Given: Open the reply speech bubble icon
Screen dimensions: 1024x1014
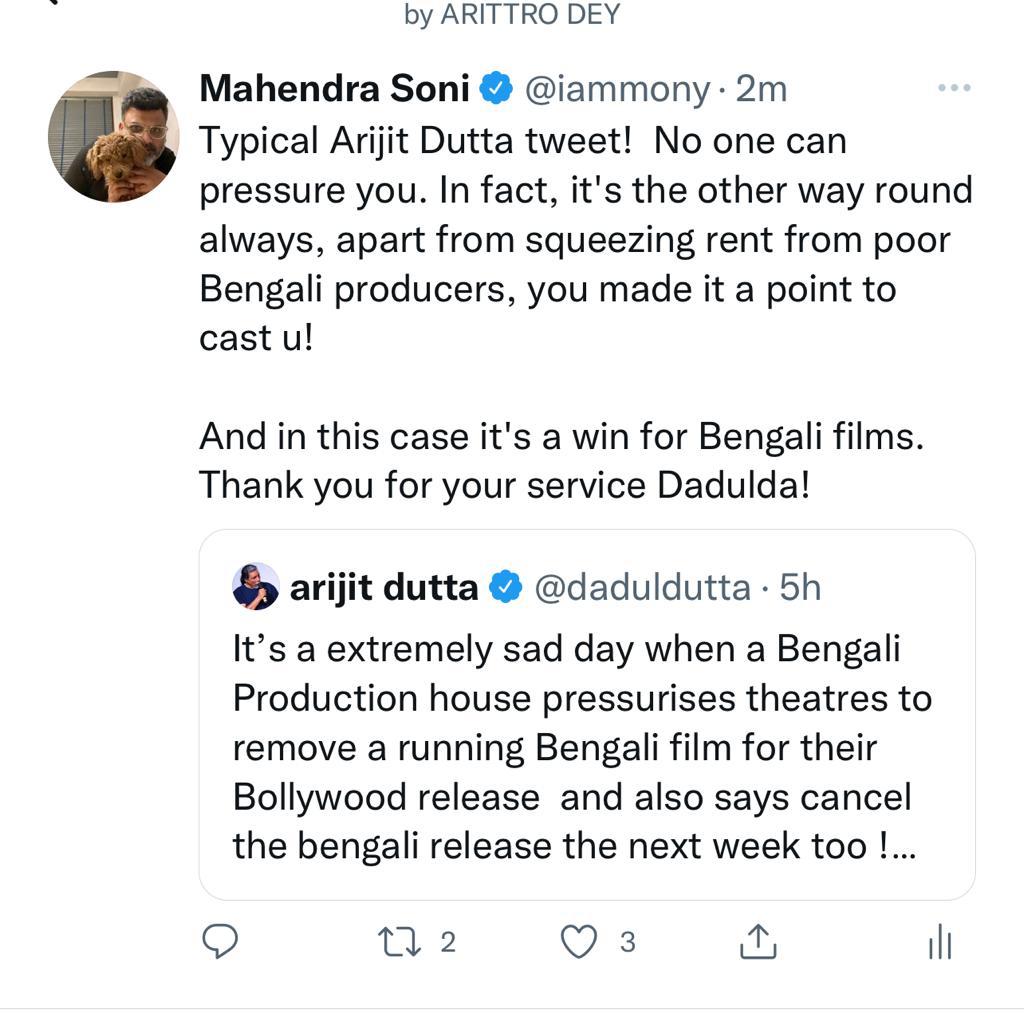Looking at the screenshot, I should [x=220, y=942].
